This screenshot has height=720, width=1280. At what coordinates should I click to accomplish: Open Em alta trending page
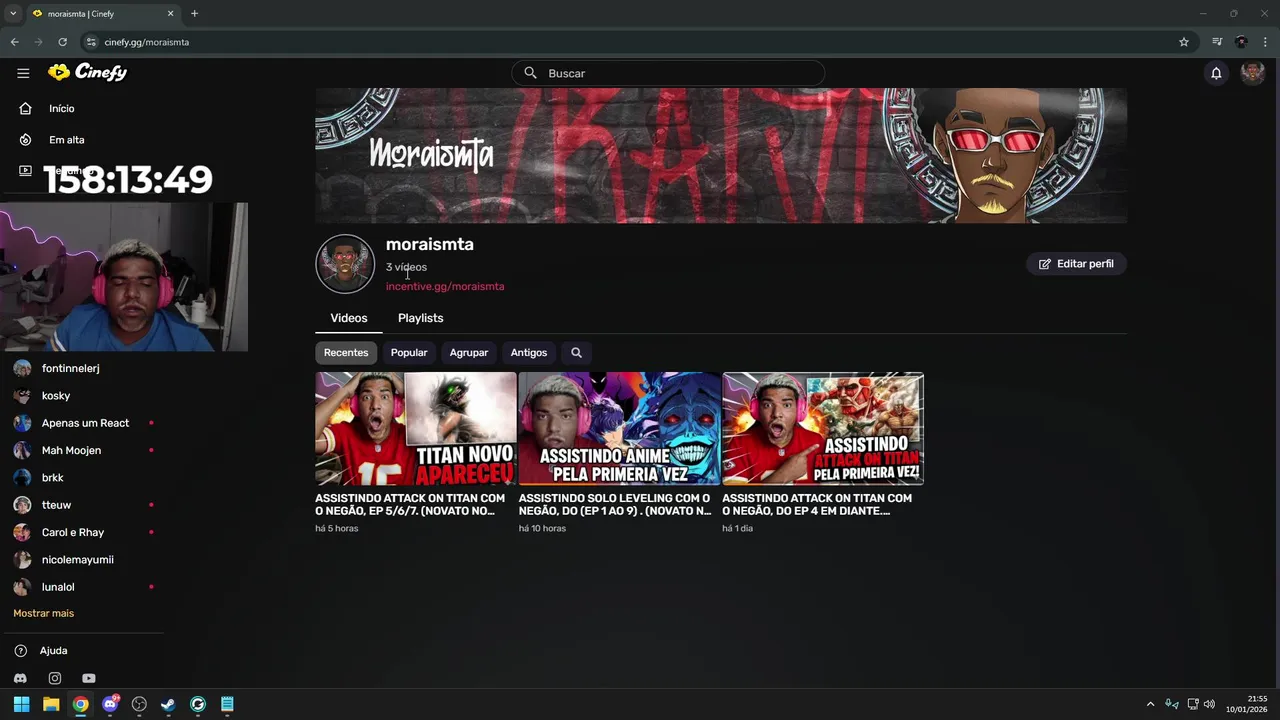coord(66,140)
